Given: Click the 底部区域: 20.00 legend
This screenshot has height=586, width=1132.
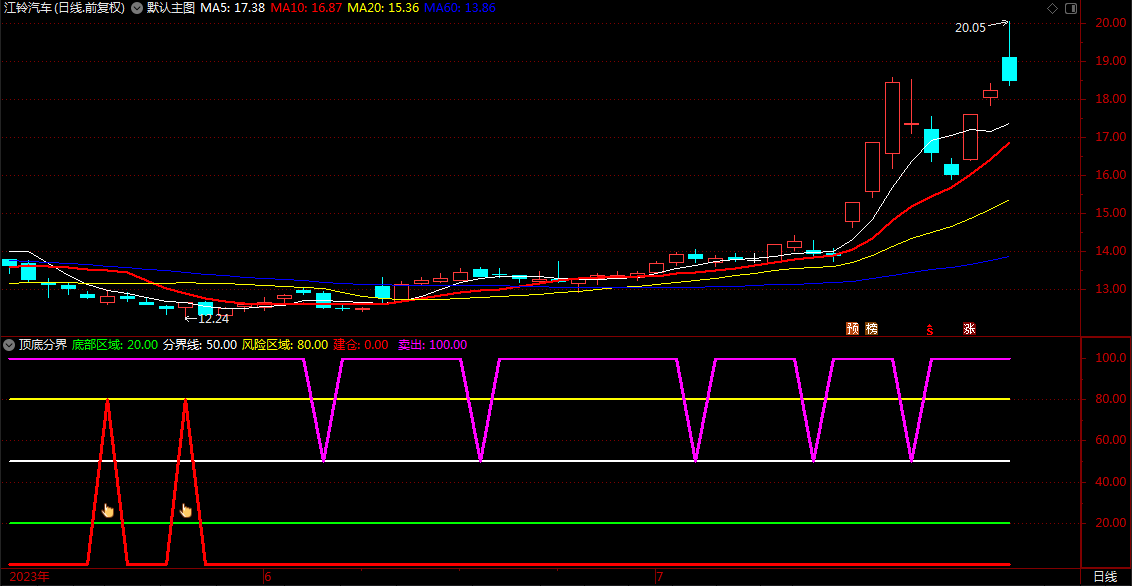Looking at the screenshot, I should click(116, 345).
